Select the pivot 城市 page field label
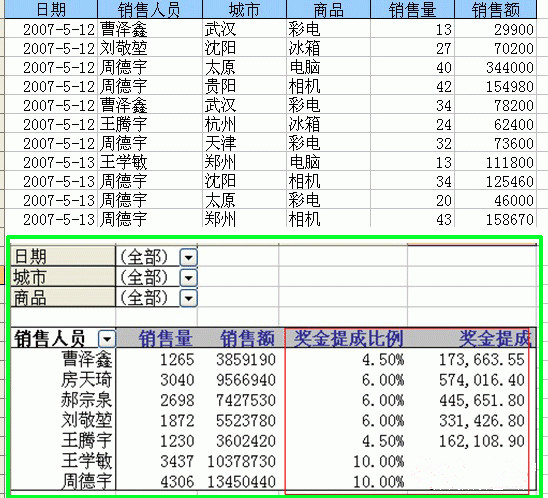Image resolution: width=548 pixels, height=498 pixels. click(x=63, y=277)
